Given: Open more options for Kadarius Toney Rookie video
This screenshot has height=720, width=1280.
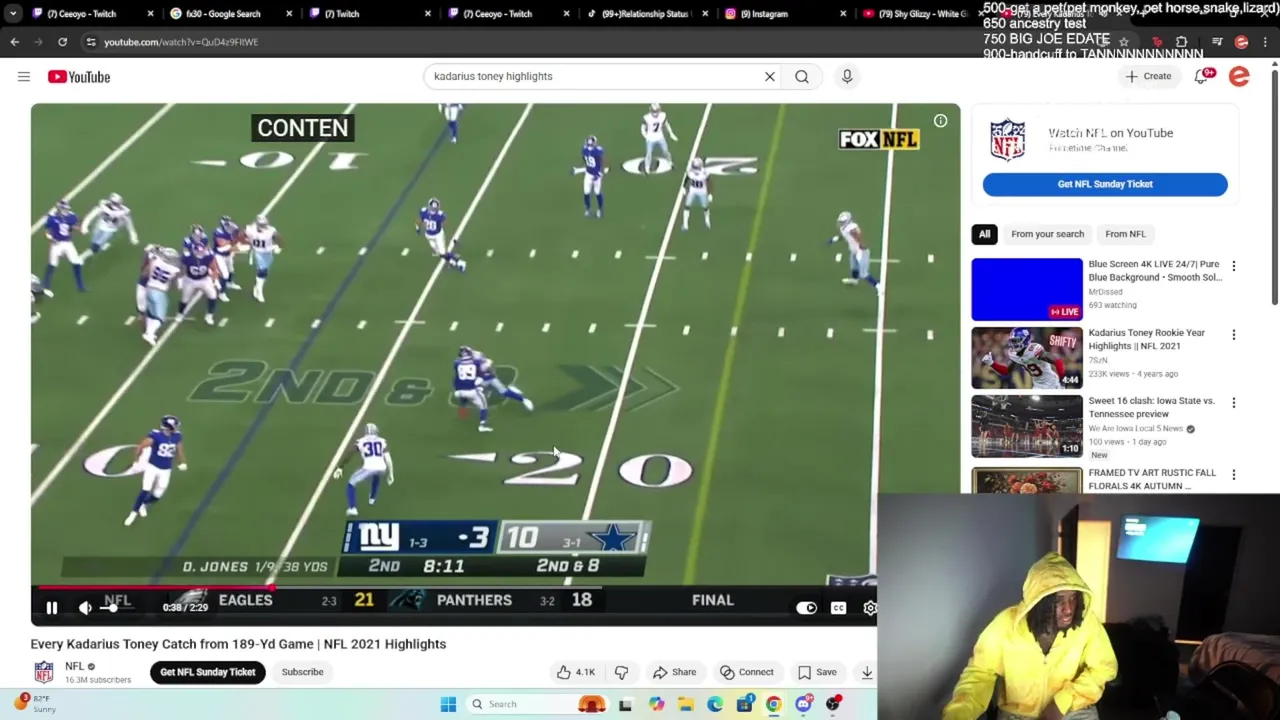Looking at the screenshot, I should click(1233, 334).
